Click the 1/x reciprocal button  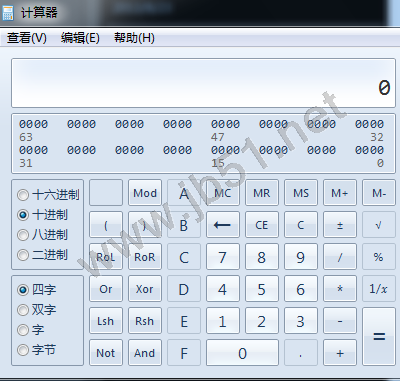[x=379, y=289]
